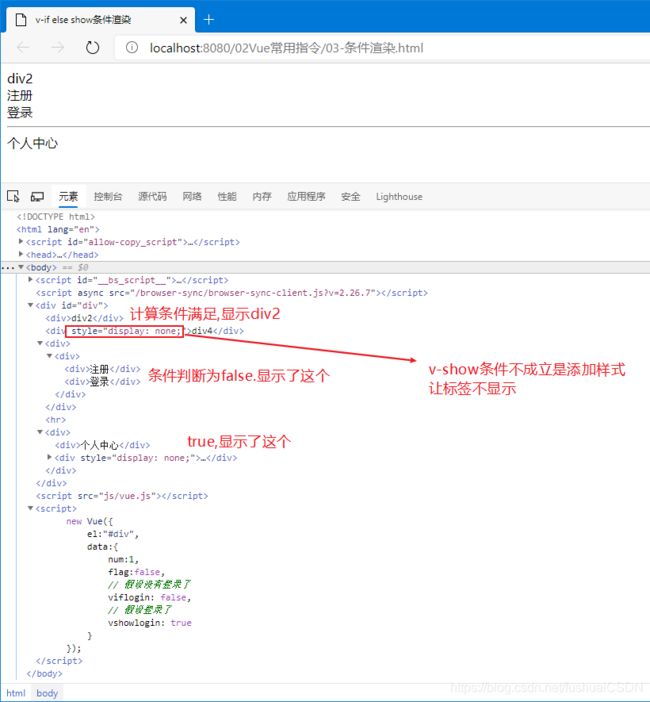Open the Lighthouse tab
Viewport: 650px width, 702px height.
click(399, 197)
